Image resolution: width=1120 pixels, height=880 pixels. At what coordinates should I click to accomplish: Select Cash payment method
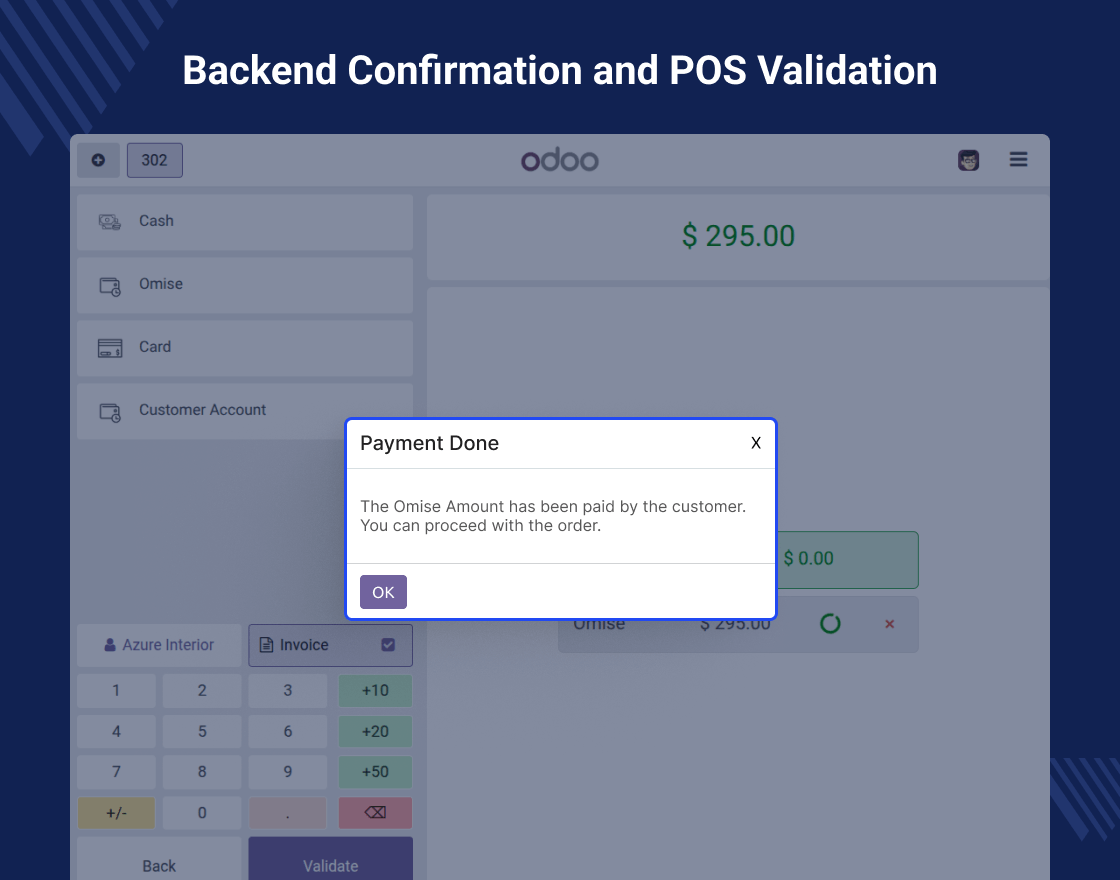pyautogui.click(x=244, y=221)
